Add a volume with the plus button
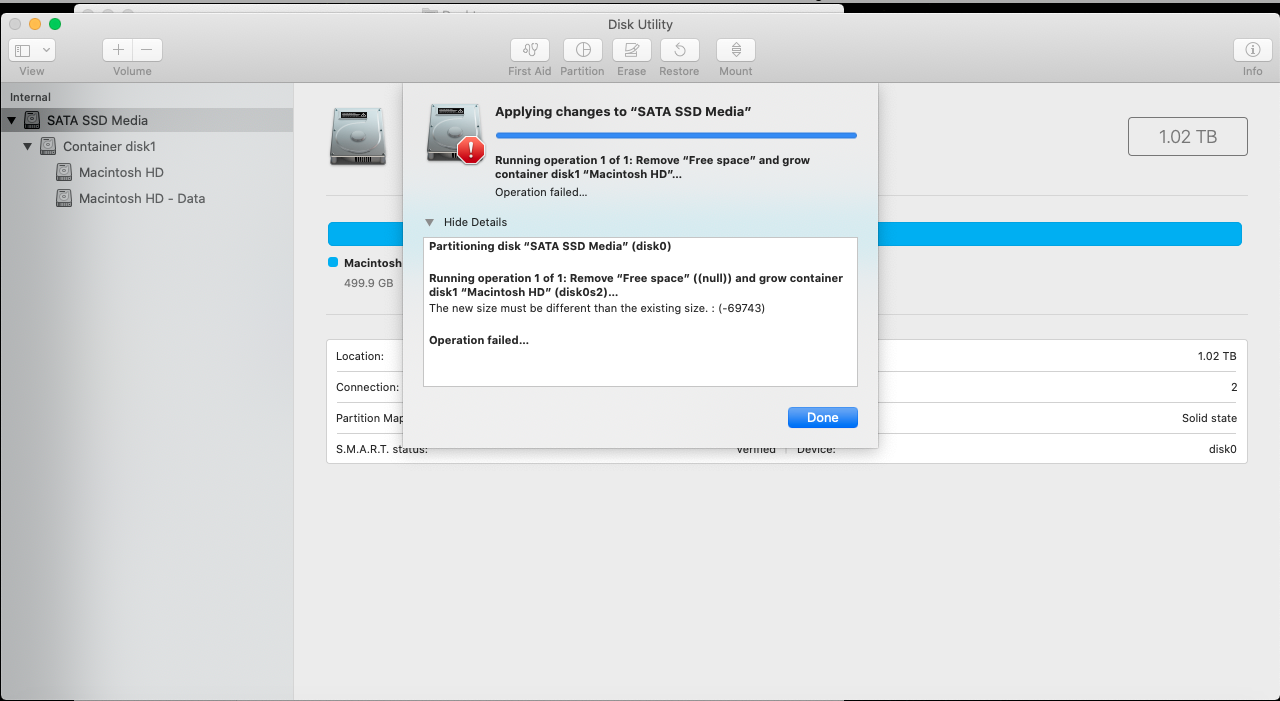Screen dimensions: 1280x701 coord(118,50)
